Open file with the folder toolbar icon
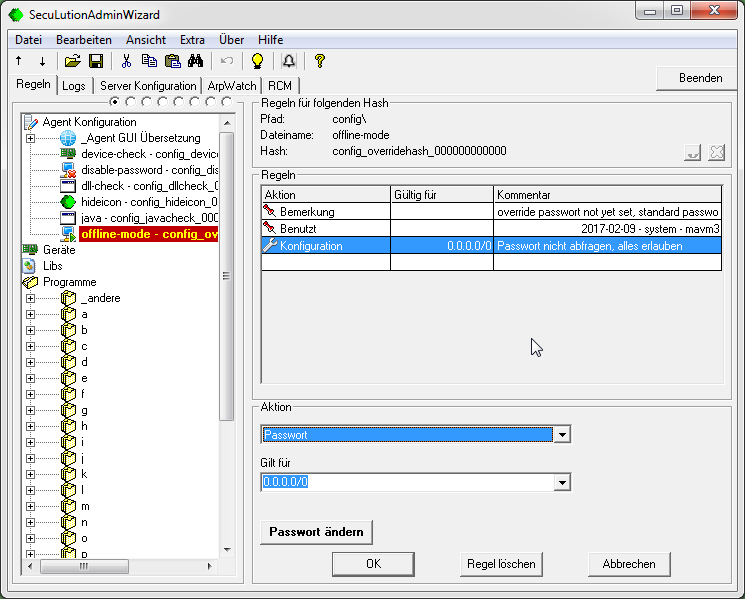Screen dimensions: 745x599 (x=73, y=61)
